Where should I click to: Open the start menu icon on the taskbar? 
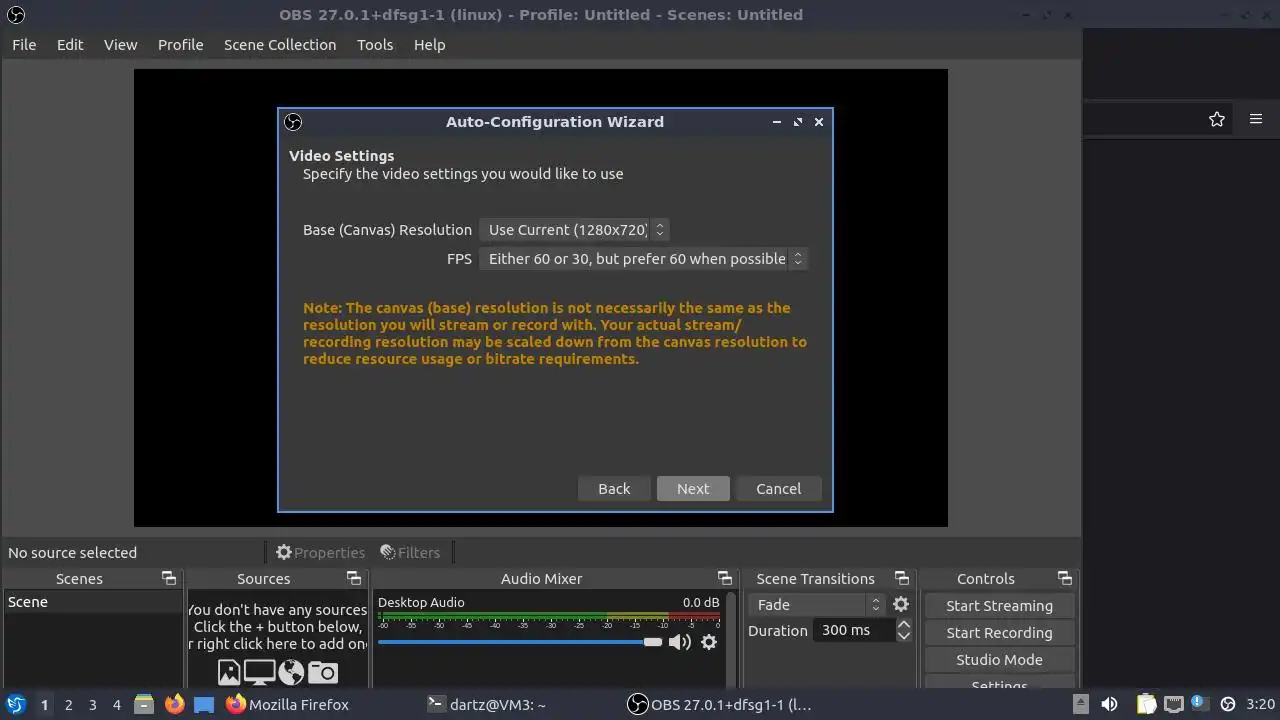click(x=16, y=704)
